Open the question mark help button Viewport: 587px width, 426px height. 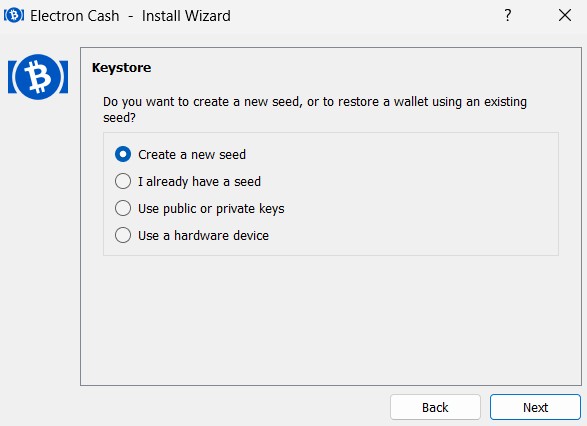click(x=507, y=16)
